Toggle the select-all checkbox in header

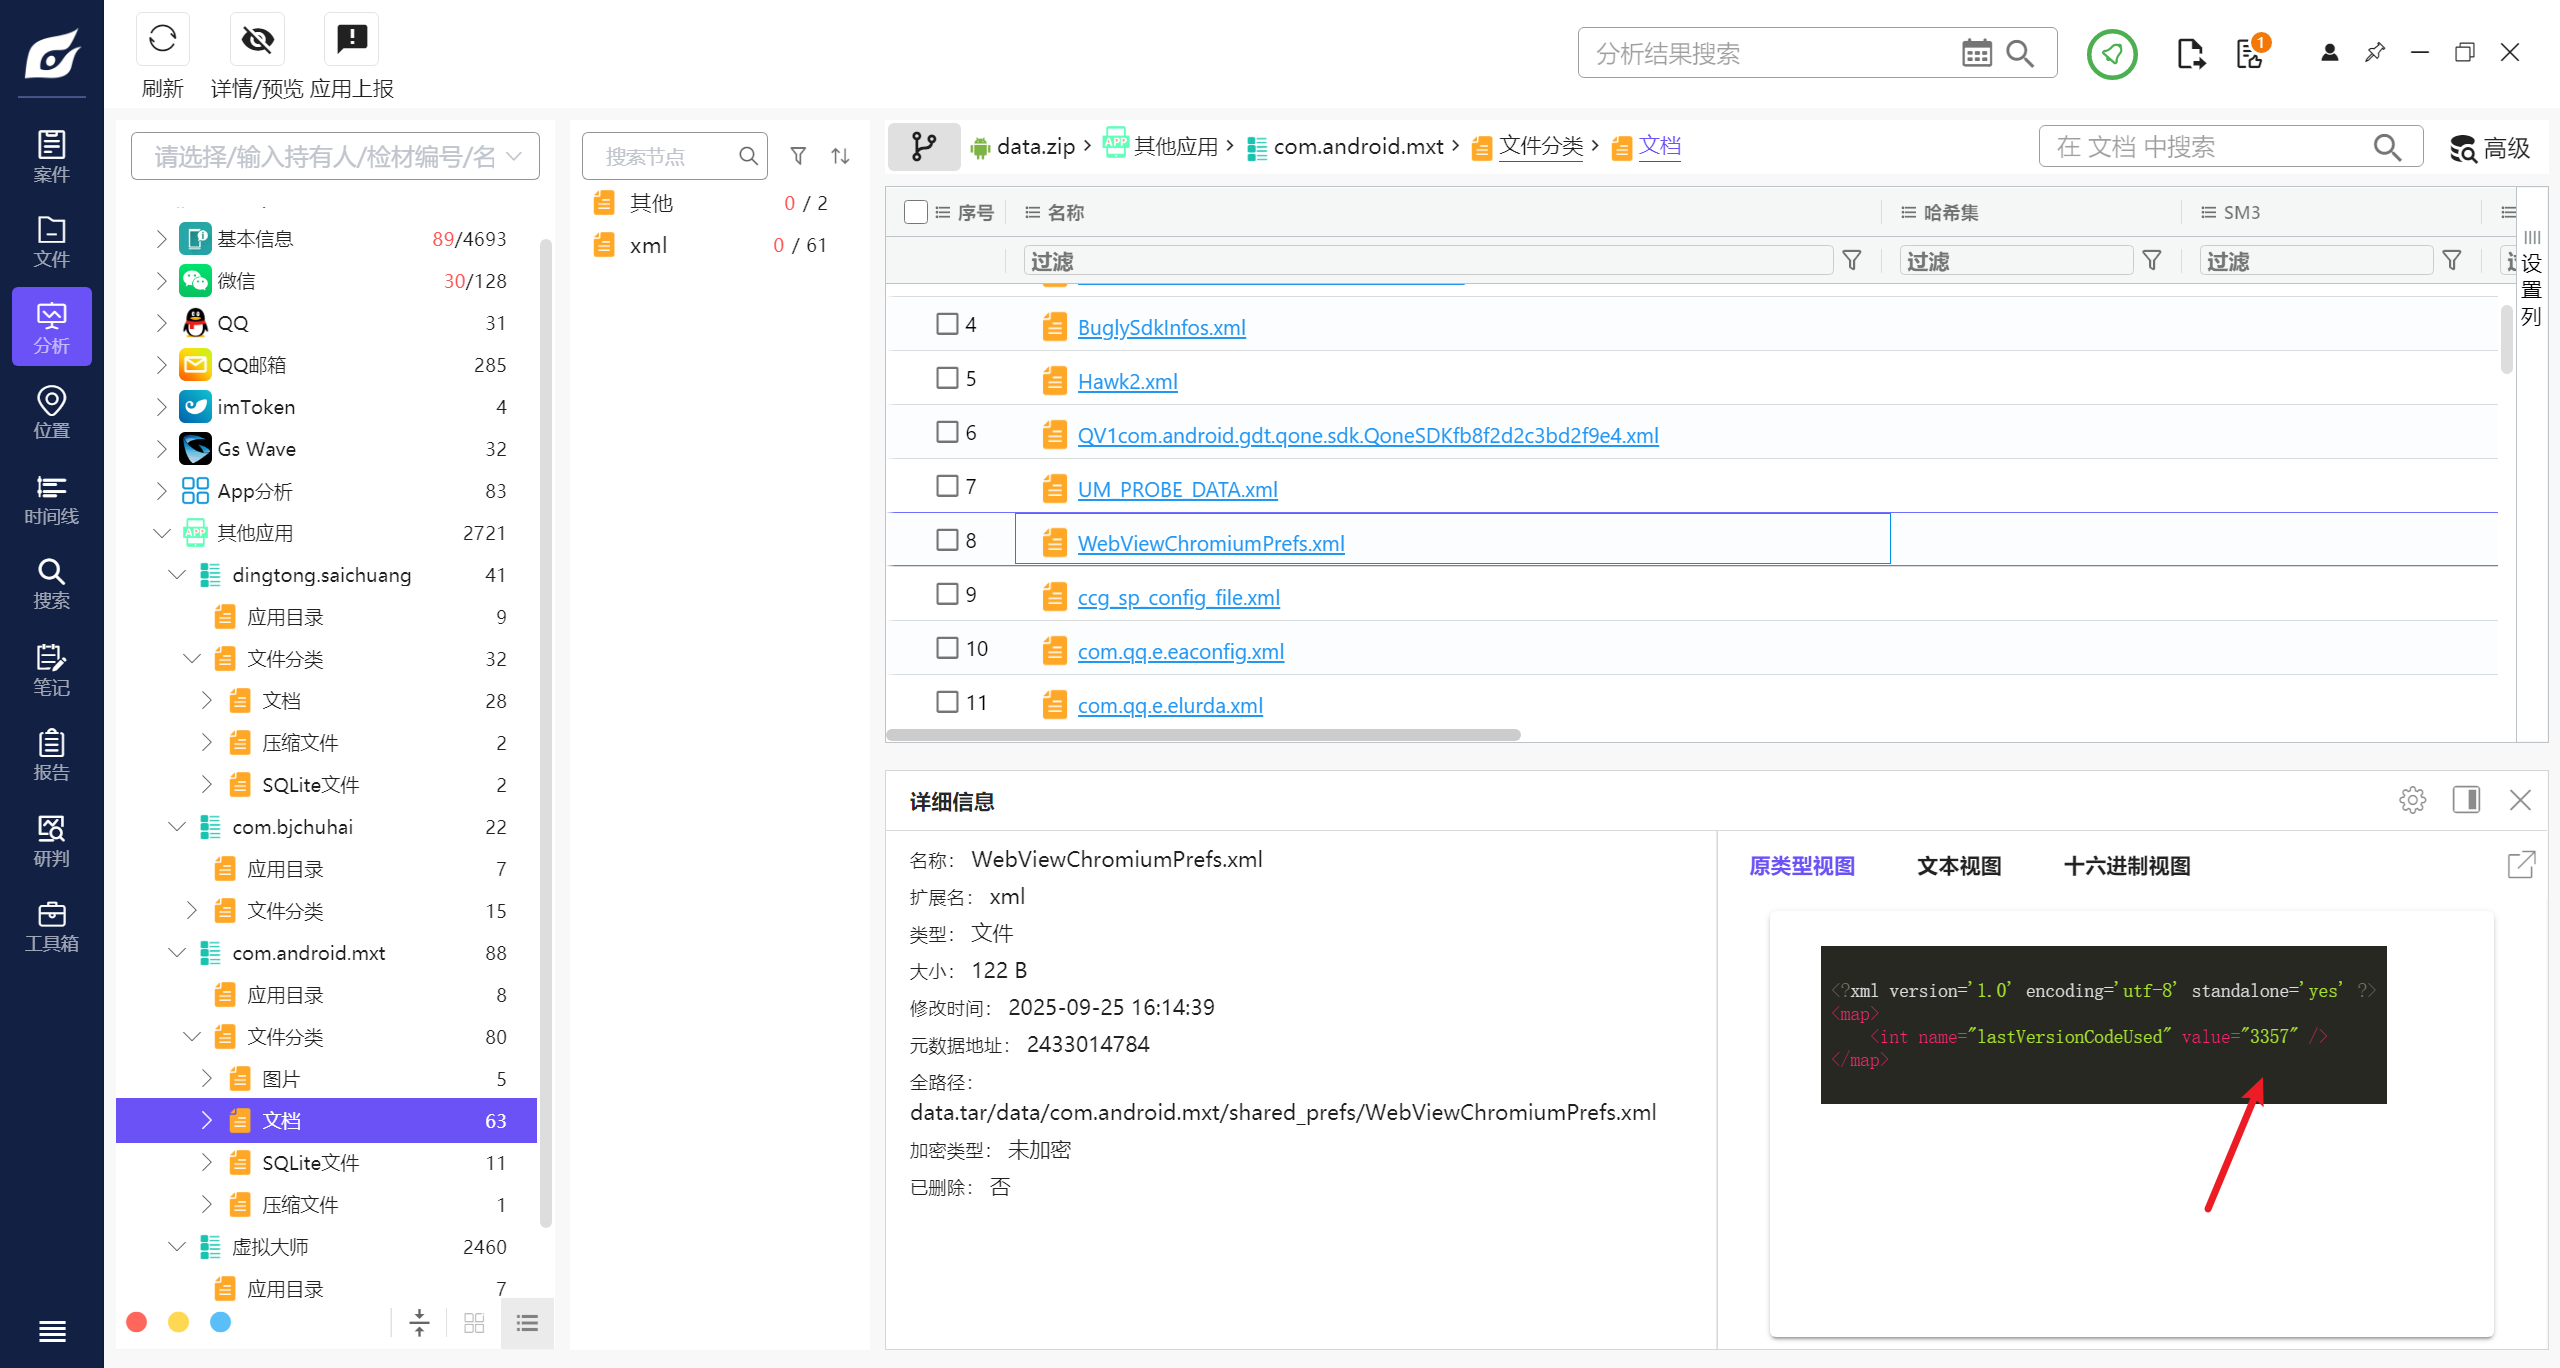915,212
